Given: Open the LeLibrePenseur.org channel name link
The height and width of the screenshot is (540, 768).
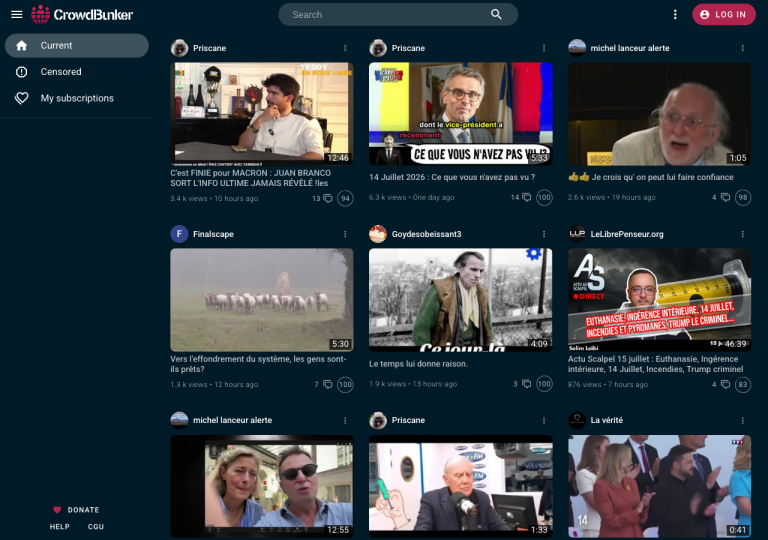Looking at the screenshot, I should 627,234.
